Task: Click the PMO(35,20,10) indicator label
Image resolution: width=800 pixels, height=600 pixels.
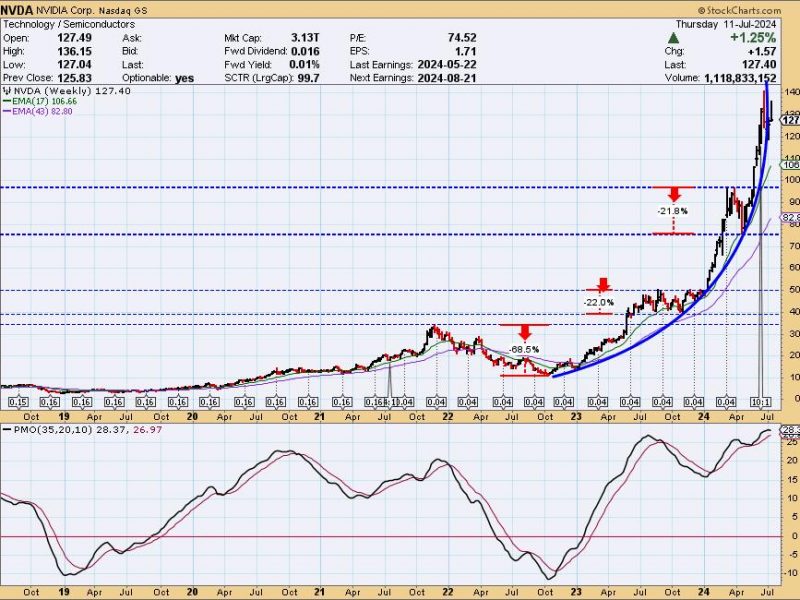Action: coord(53,430)
